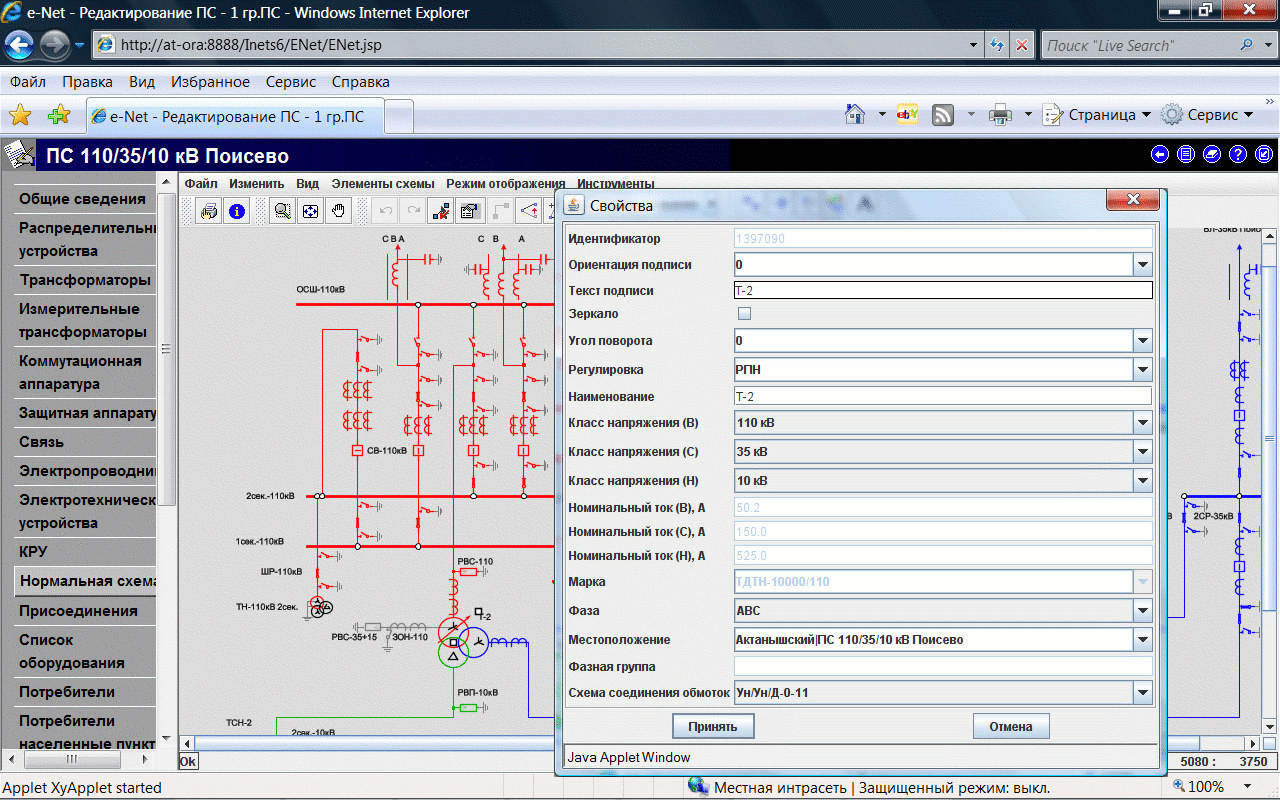Click the Текст подписи input field
This screenshot has height=800, width=1280.
(x=943, y=291)
